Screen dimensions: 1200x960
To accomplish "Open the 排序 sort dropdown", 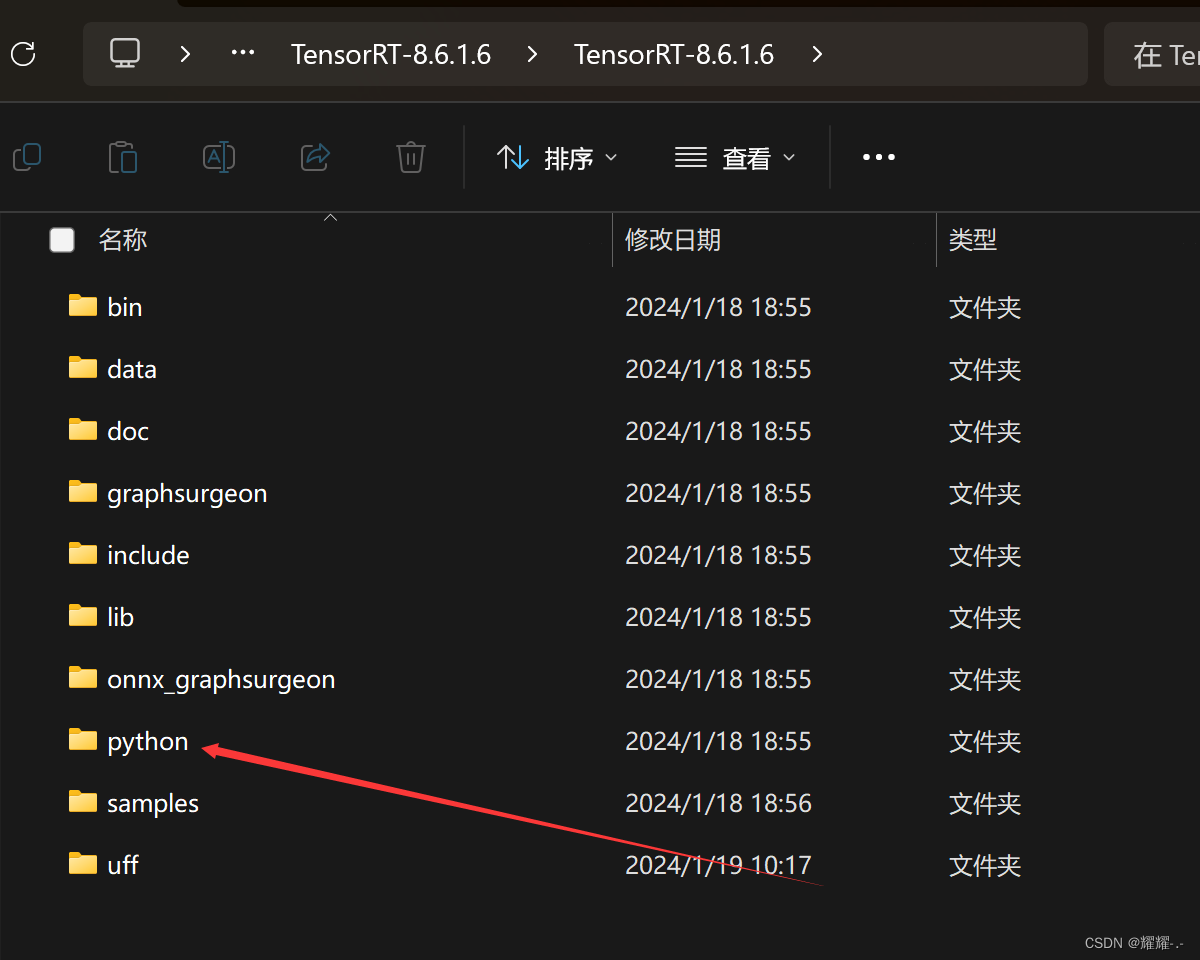I will (x=557, y=158).
